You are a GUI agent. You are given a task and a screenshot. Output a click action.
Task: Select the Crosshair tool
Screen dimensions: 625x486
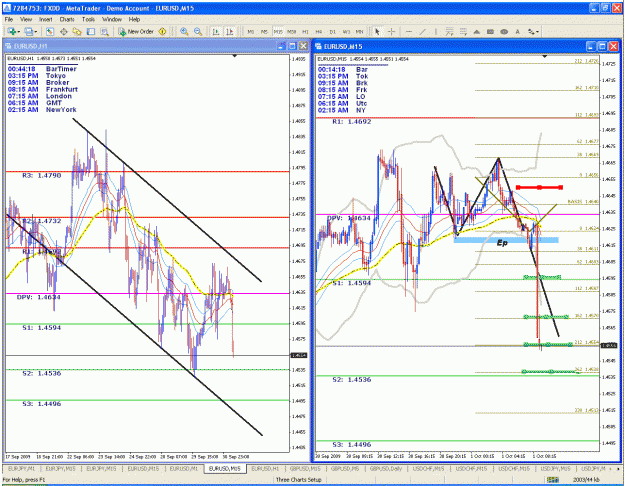pyautogui.click(x=391, y=31)
